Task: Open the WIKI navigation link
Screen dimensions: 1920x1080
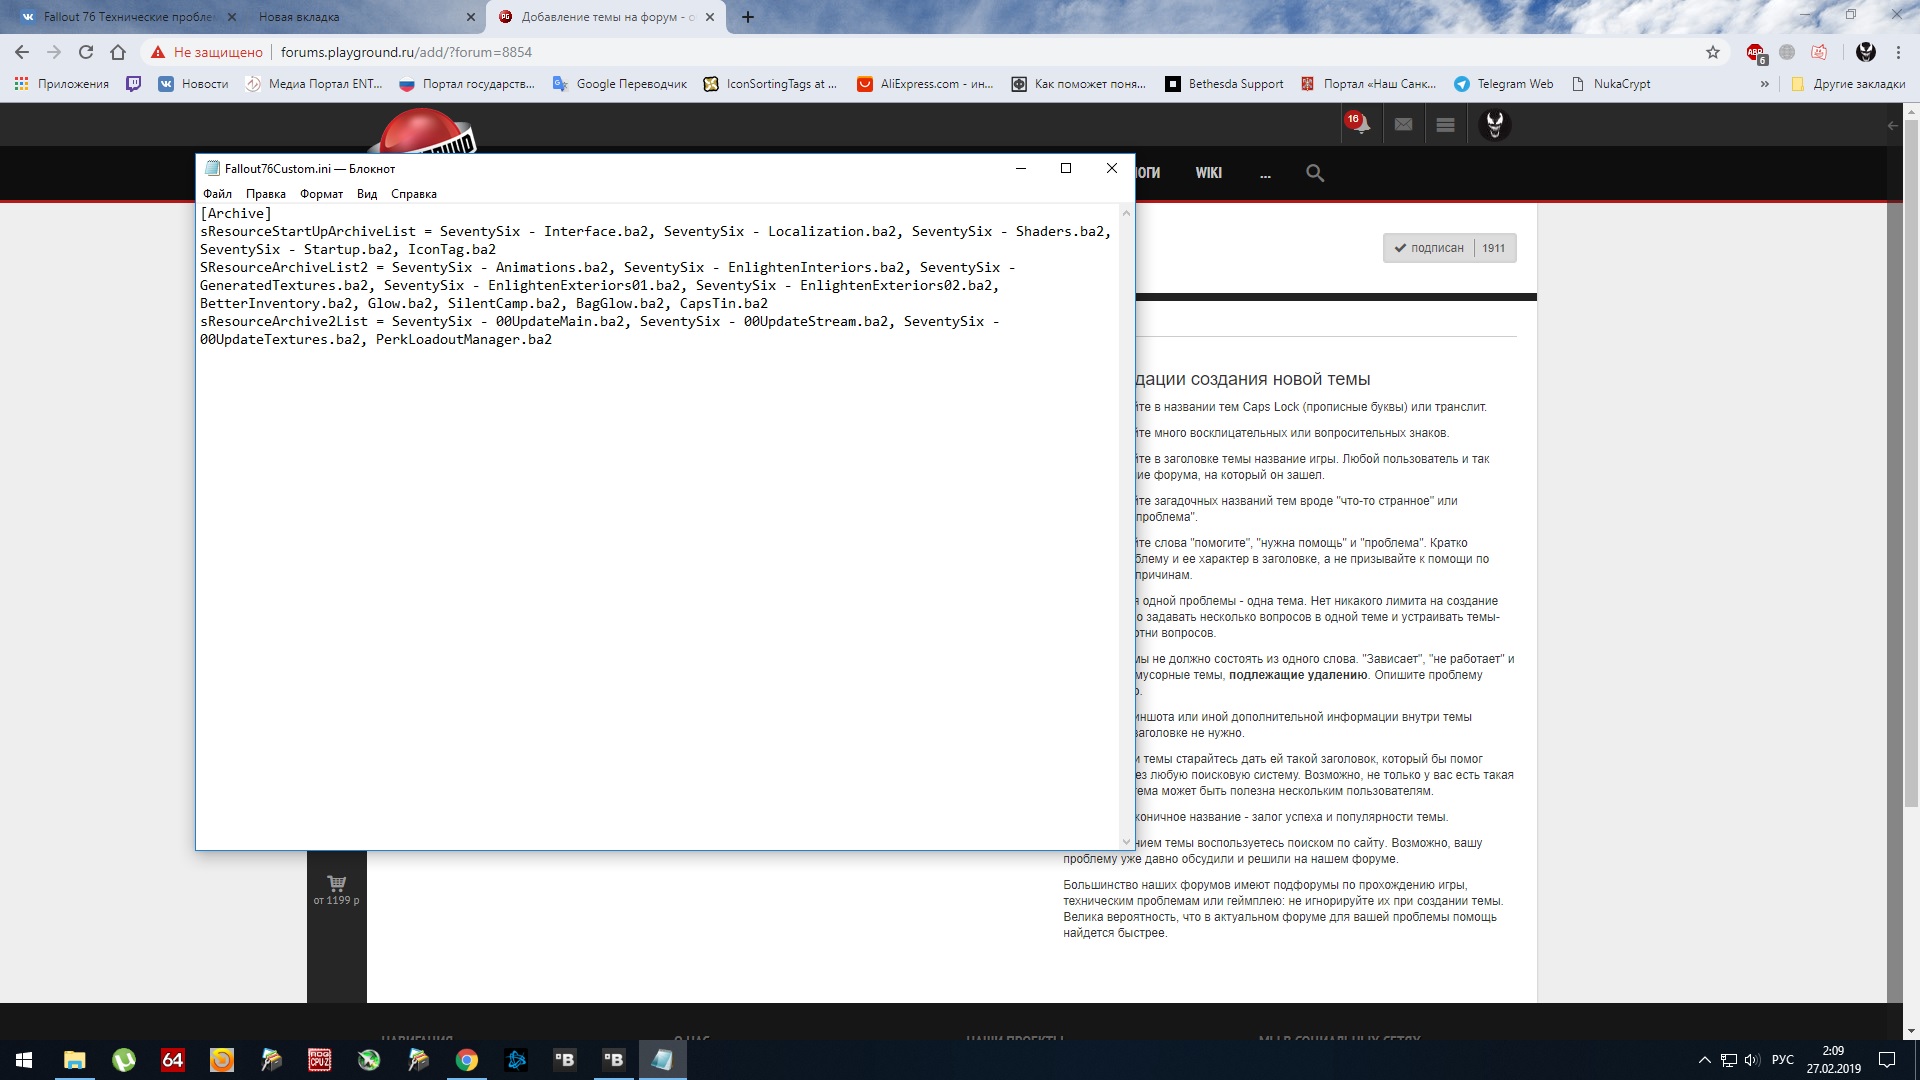Action: pos(1208,173)
